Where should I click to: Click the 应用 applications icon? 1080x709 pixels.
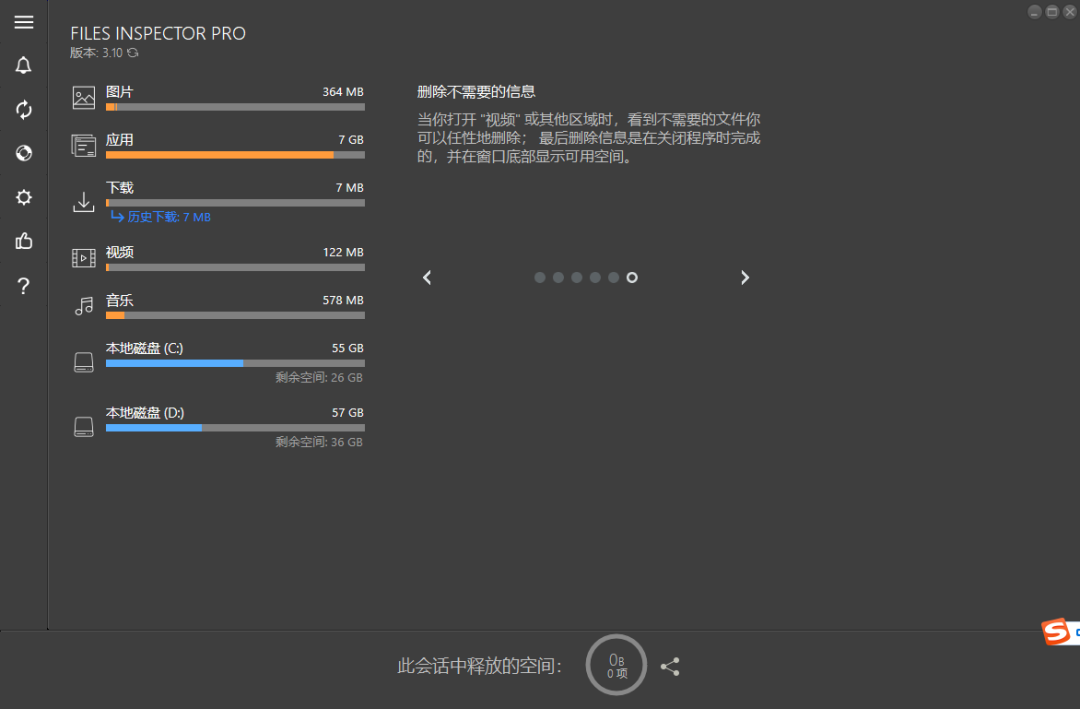(x=83, y=145)
